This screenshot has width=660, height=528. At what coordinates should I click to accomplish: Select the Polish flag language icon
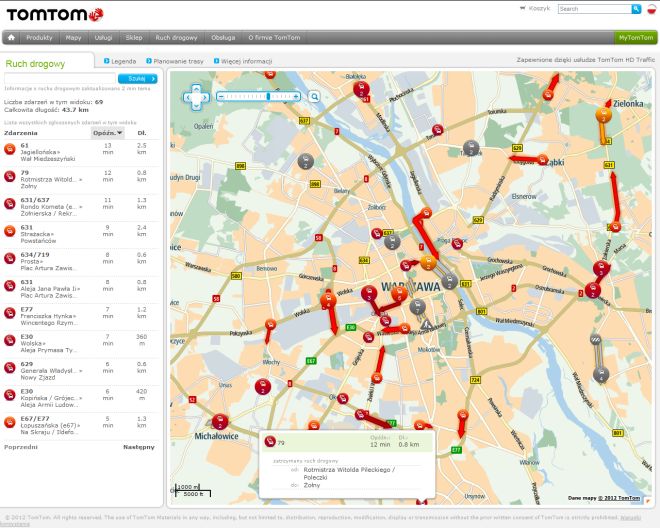(651, 9)
